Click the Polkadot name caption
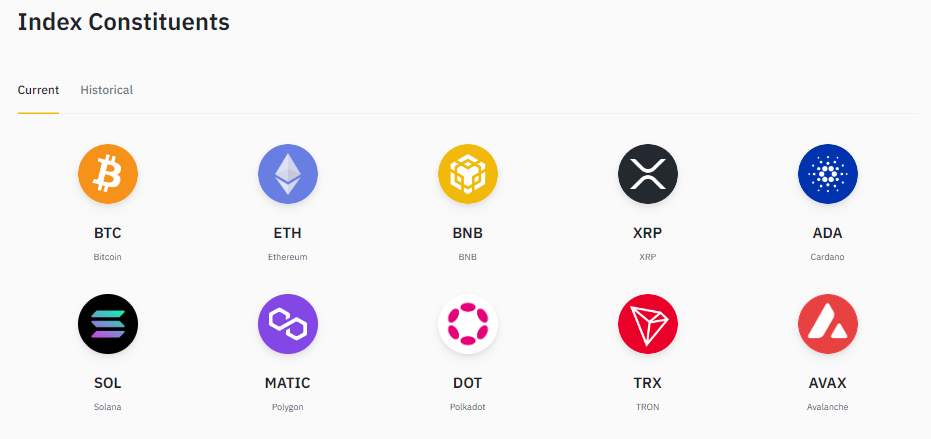This screenshot has width=931, height=439. (x=468, y=407)
